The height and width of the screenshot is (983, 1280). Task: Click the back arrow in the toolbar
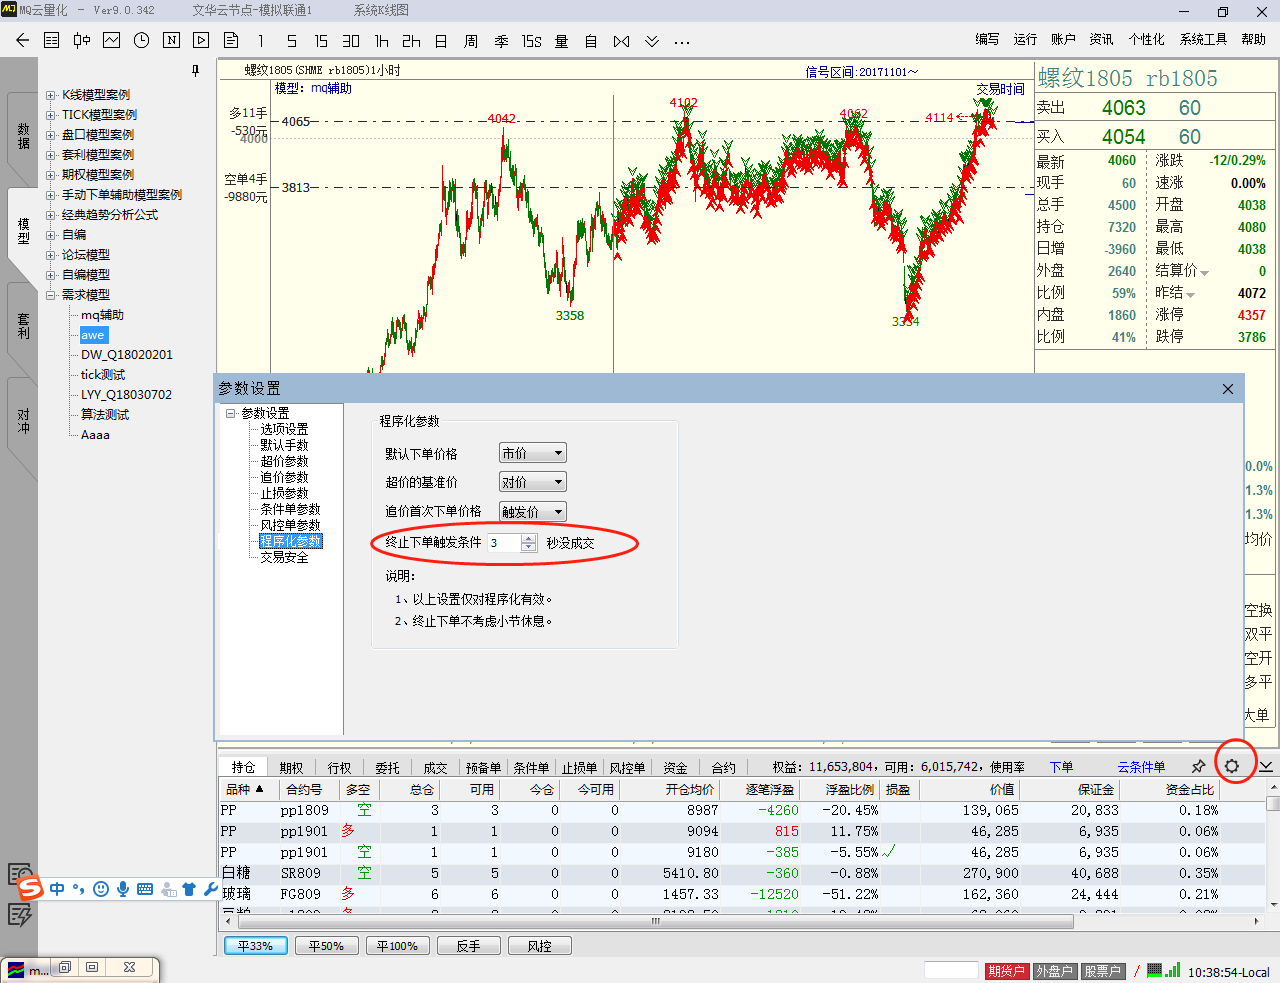tap(23, 41)
